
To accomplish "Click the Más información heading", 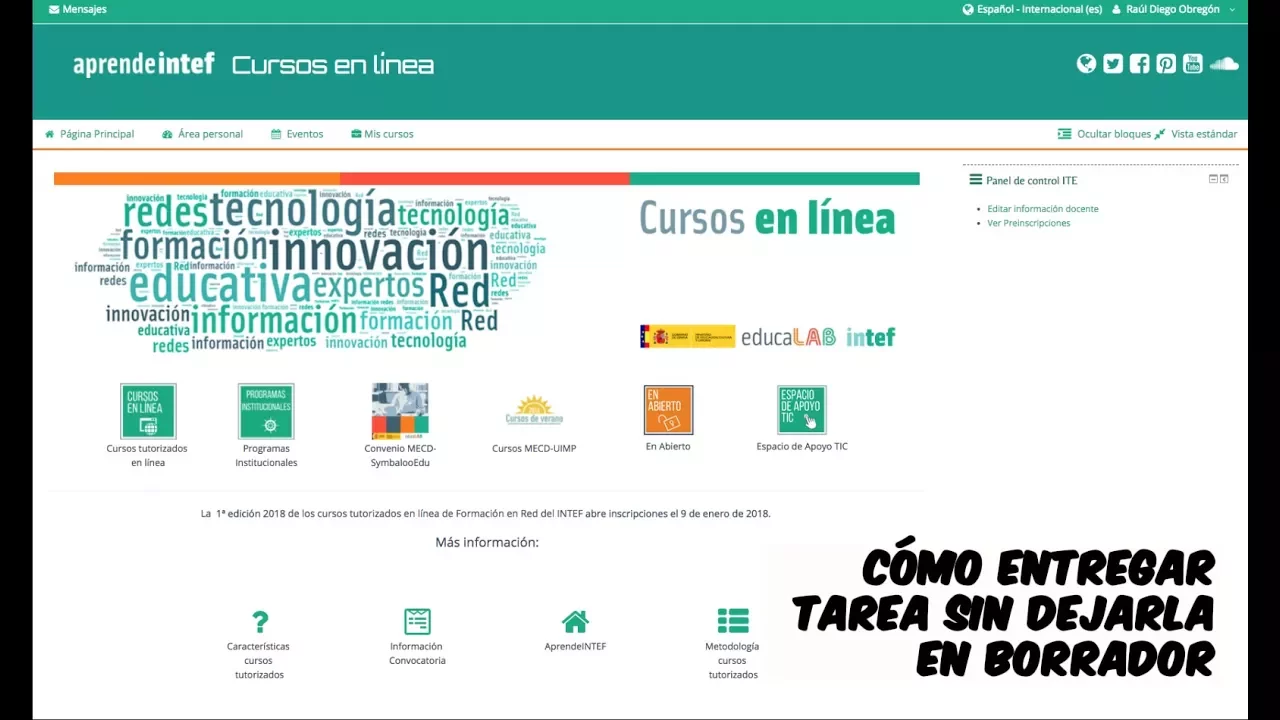I will click(487, 543).
